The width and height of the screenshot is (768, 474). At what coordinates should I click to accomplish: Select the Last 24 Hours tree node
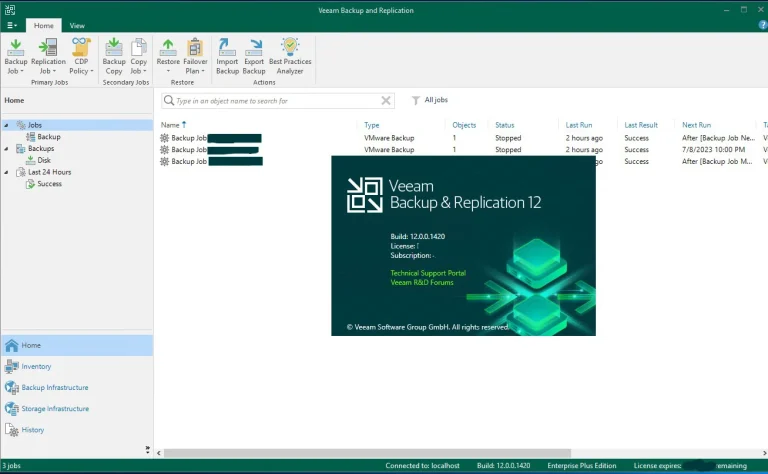[49, 172]
